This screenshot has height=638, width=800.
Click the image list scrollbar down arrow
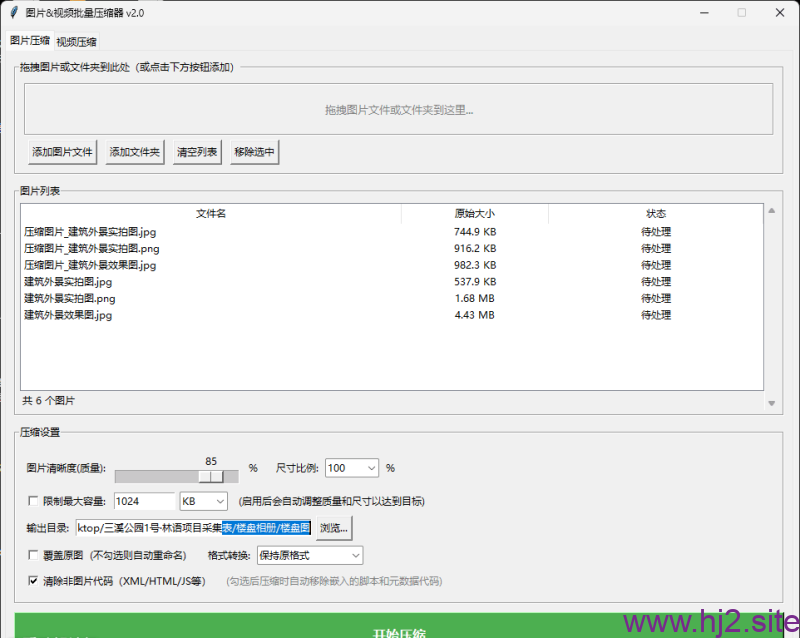771,403
